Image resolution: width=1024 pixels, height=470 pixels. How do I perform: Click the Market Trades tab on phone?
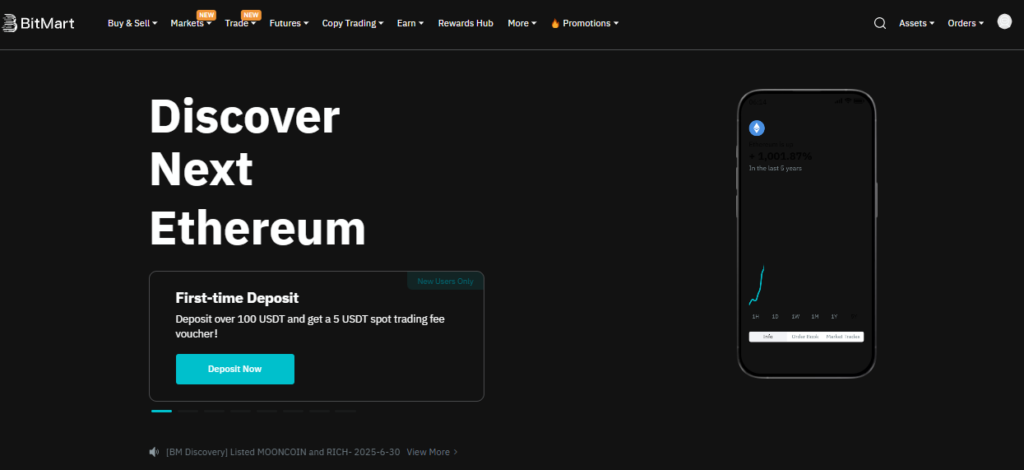tap(843, 337)
